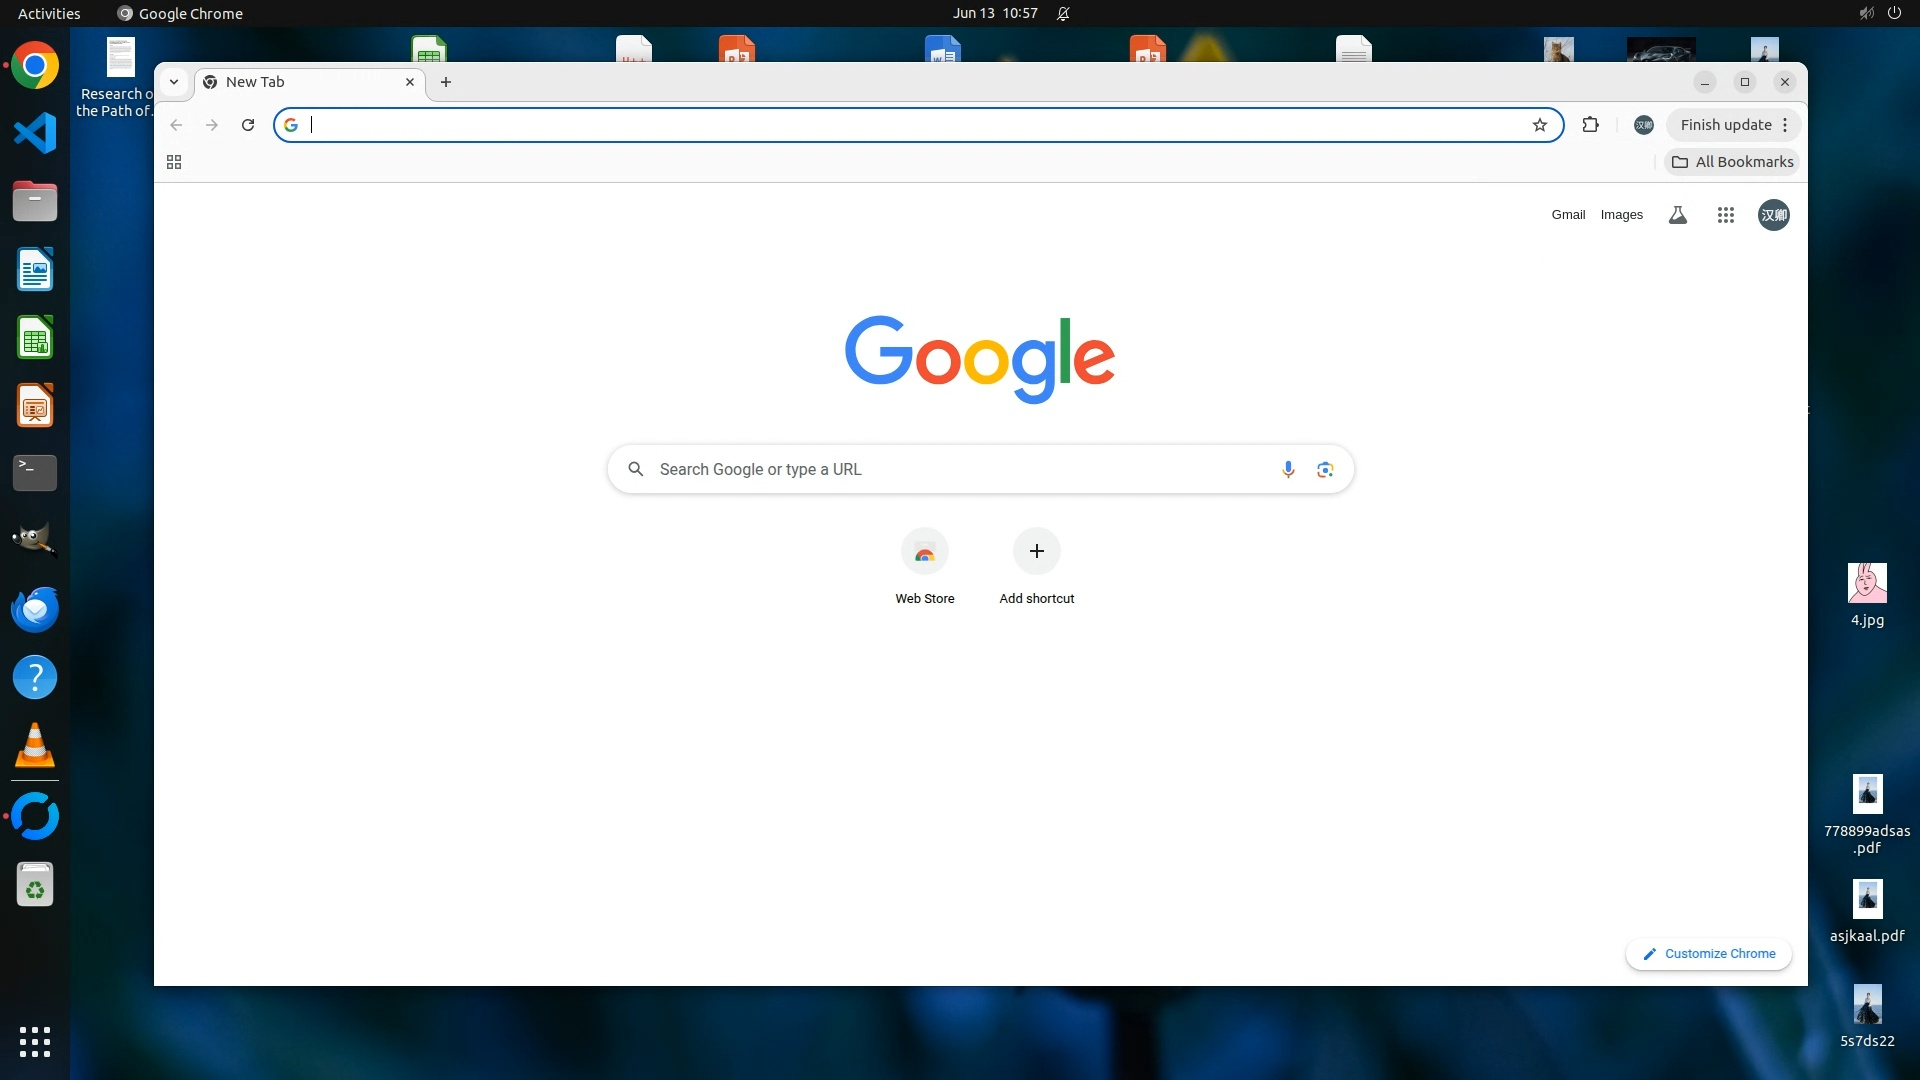Select the New Tab tab
Screen dimensions: 1920x1080
click(x=300, y=82)
